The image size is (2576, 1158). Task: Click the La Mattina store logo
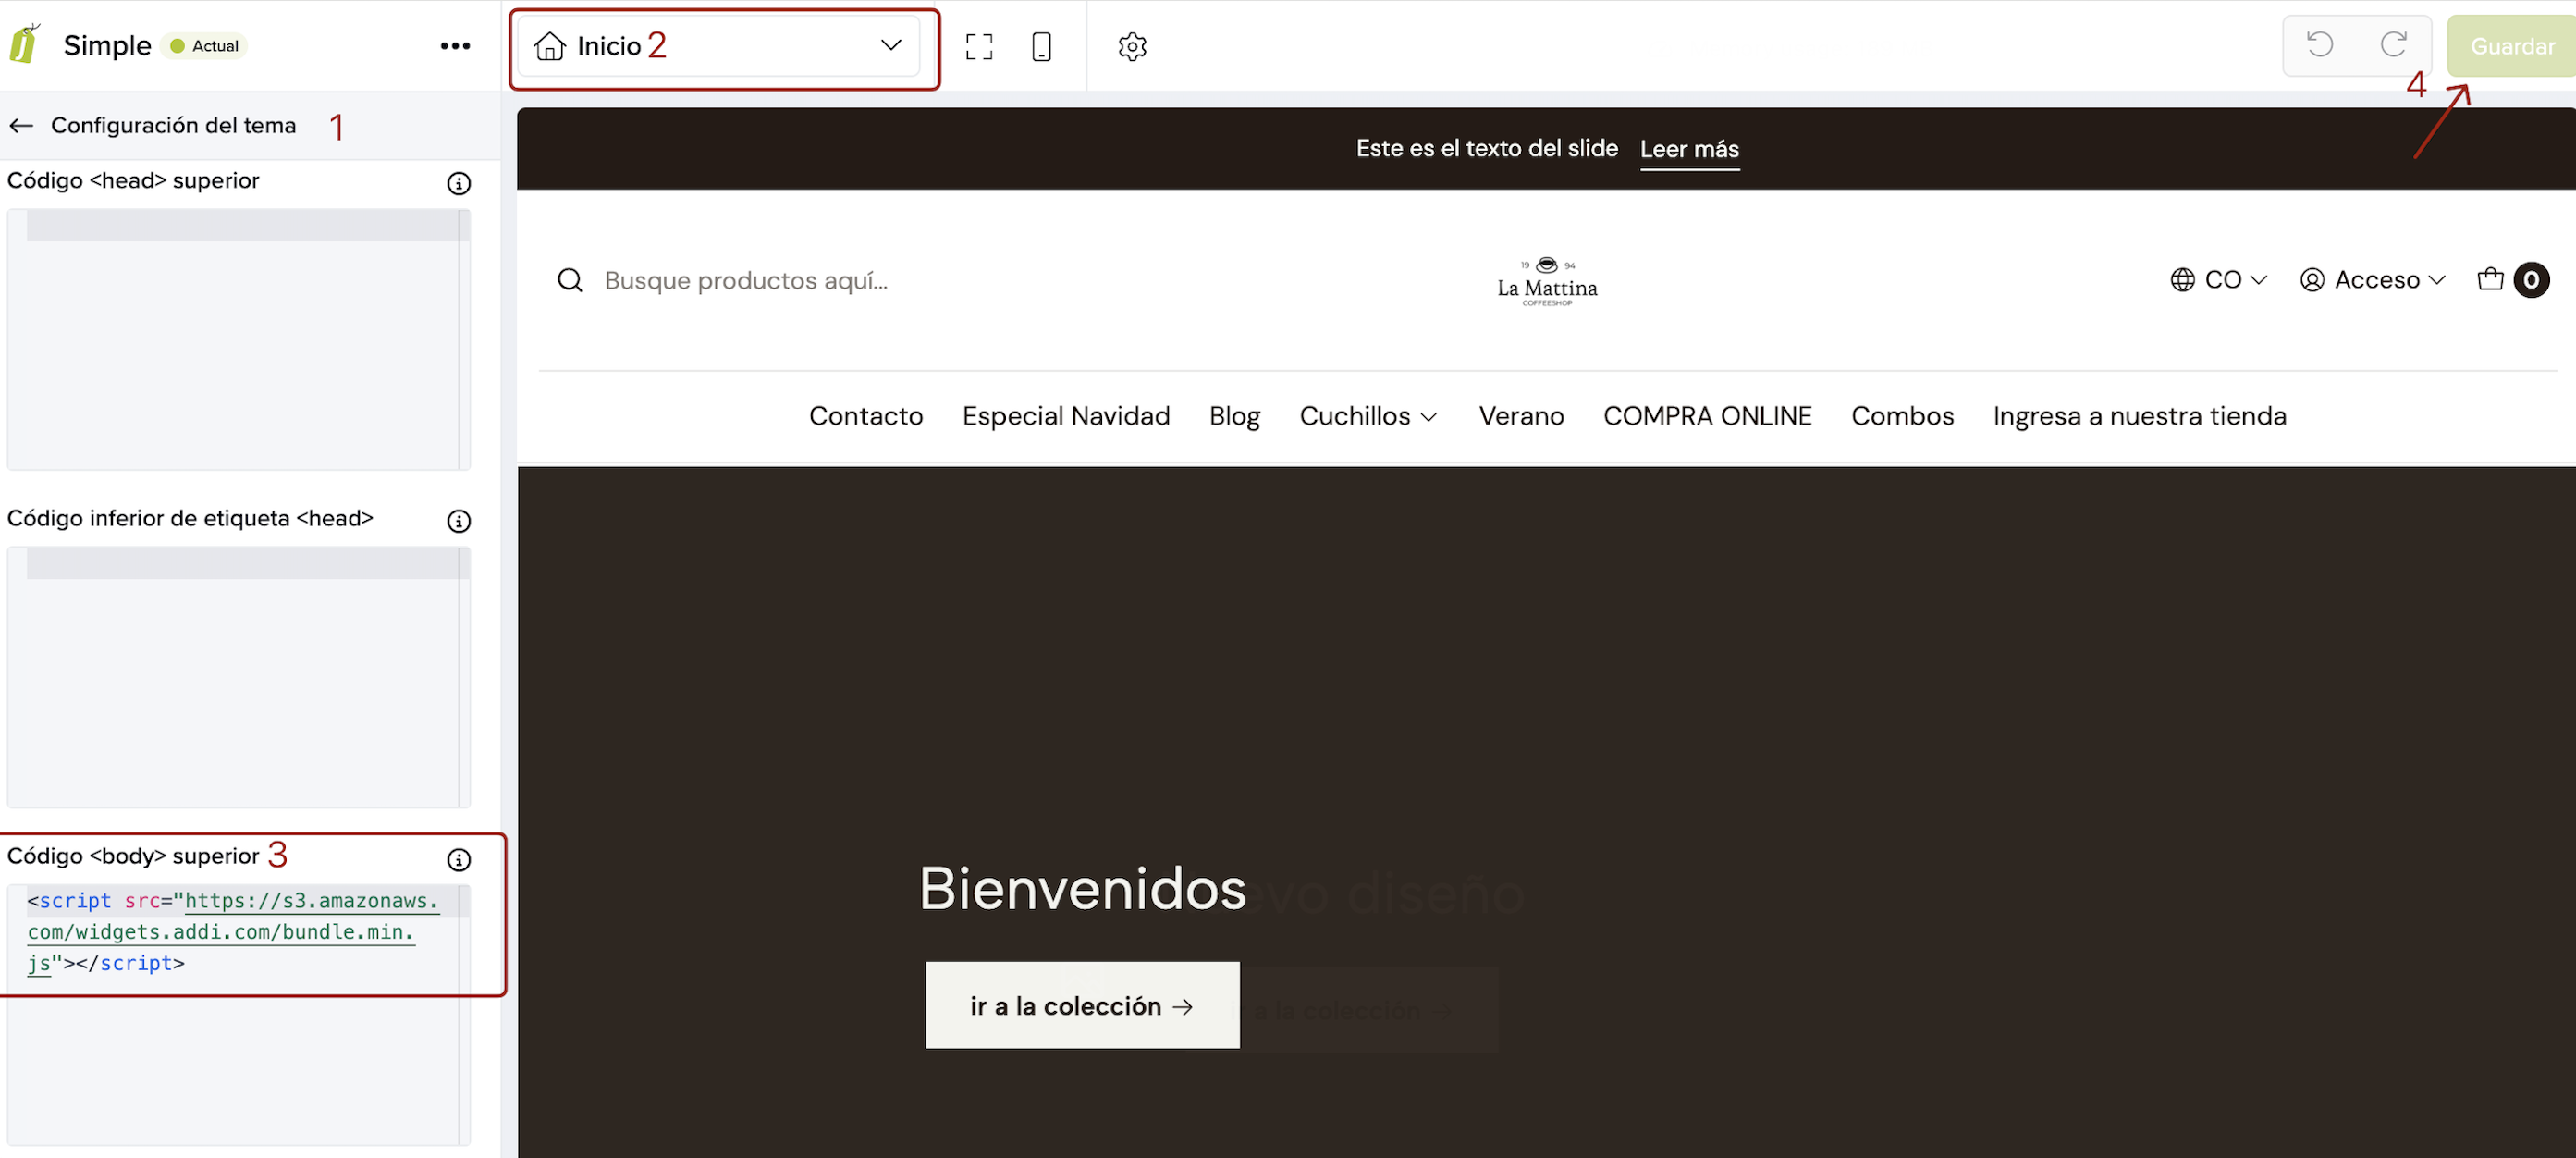click(x=1547, y=281)
